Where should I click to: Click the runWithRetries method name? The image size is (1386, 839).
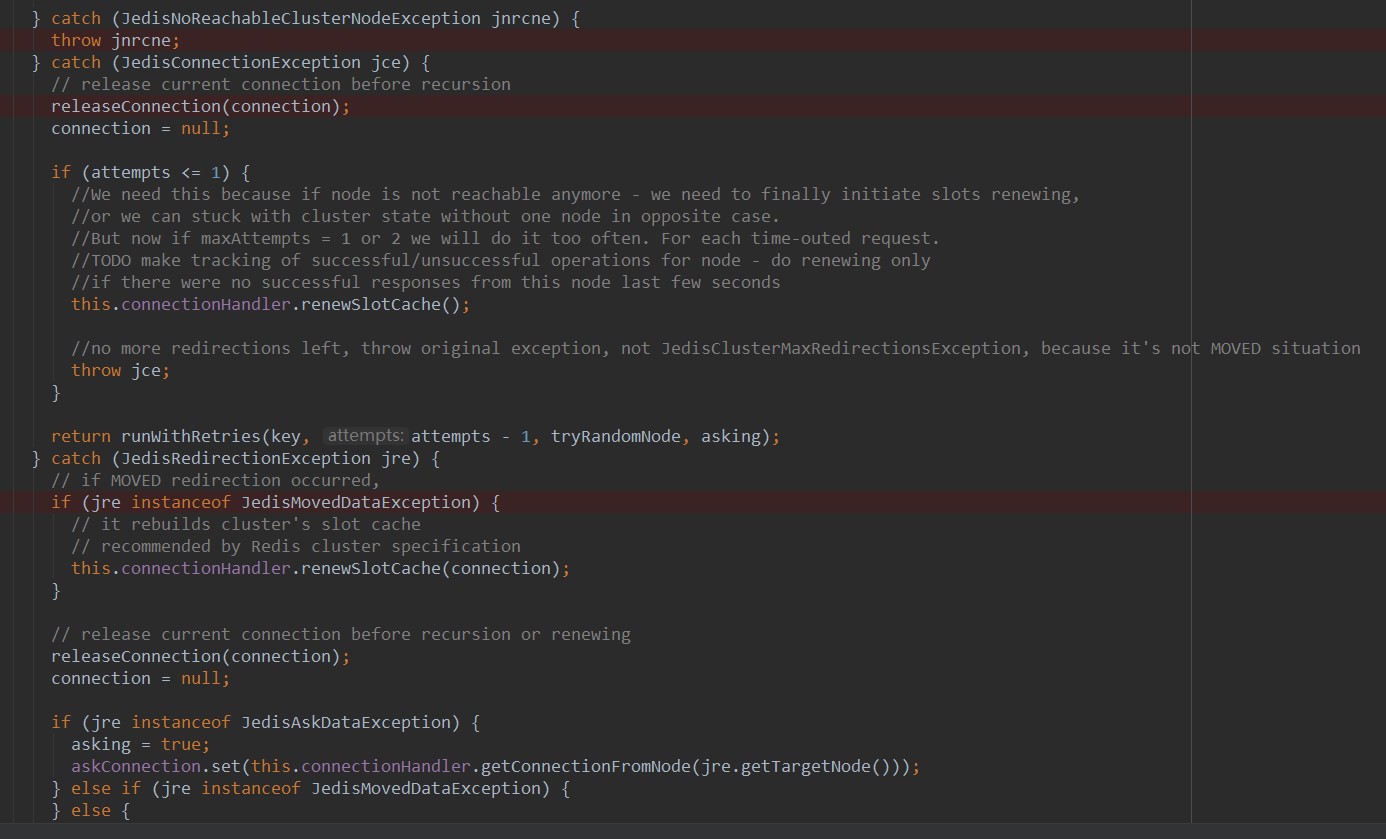[x=185, y=436]
